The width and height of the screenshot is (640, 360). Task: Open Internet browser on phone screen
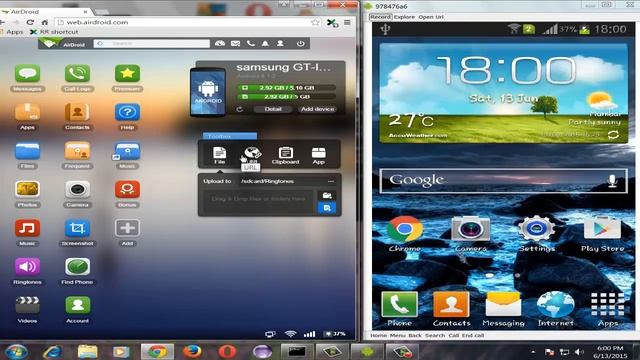556,309
